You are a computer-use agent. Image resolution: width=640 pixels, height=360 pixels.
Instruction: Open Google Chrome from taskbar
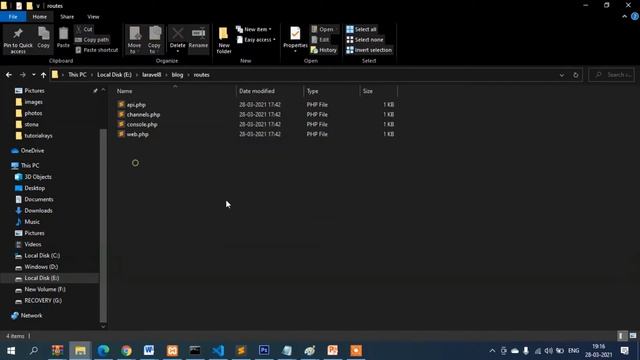pyautogui.click(x=126, y=351)
